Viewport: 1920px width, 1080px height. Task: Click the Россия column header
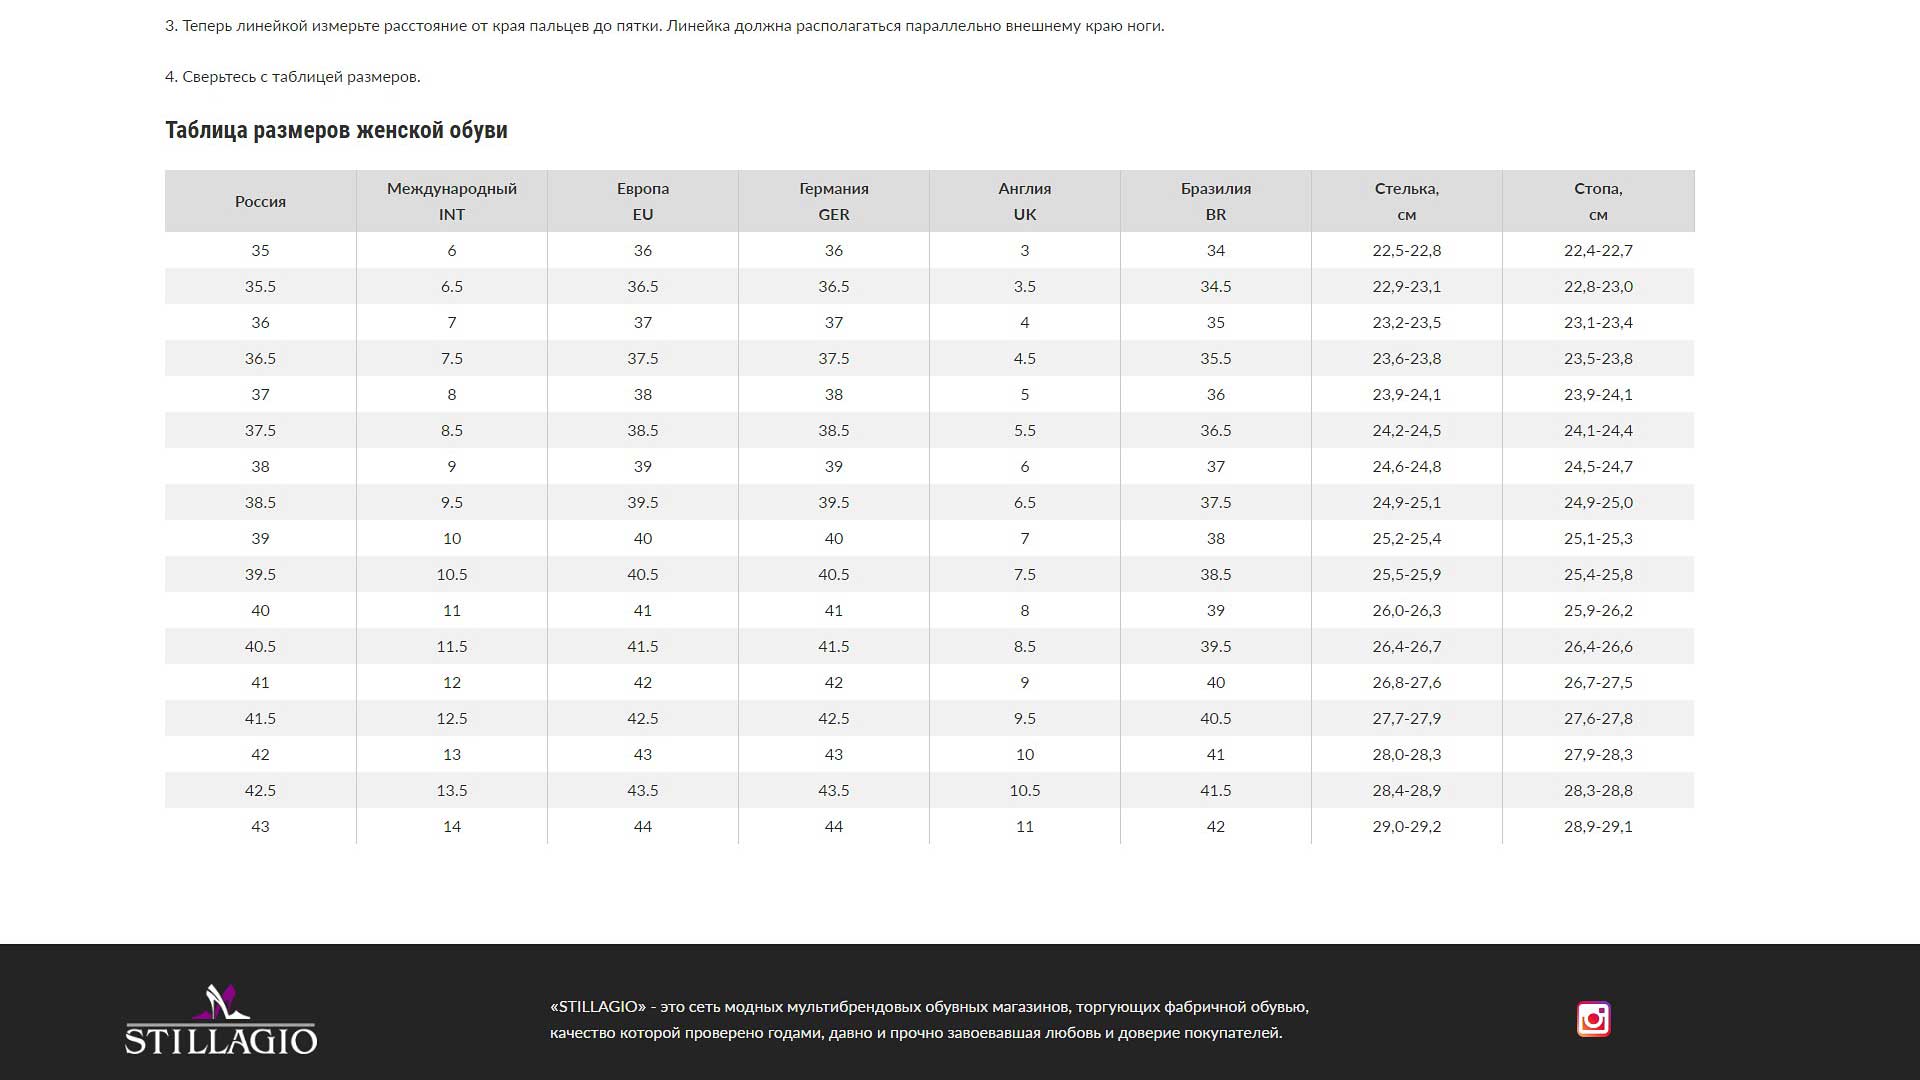tap(260, 201)
